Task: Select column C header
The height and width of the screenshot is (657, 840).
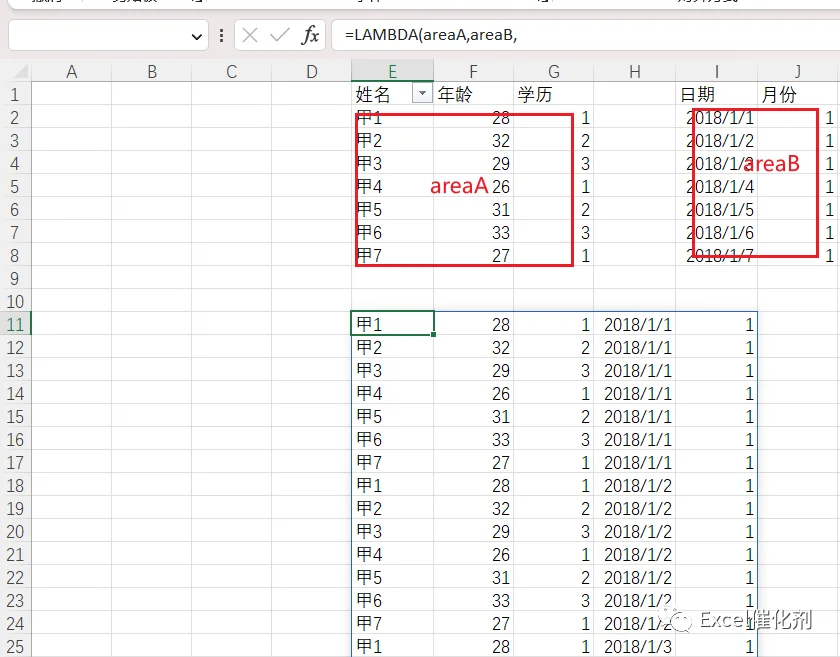Action: click(231, 71)
